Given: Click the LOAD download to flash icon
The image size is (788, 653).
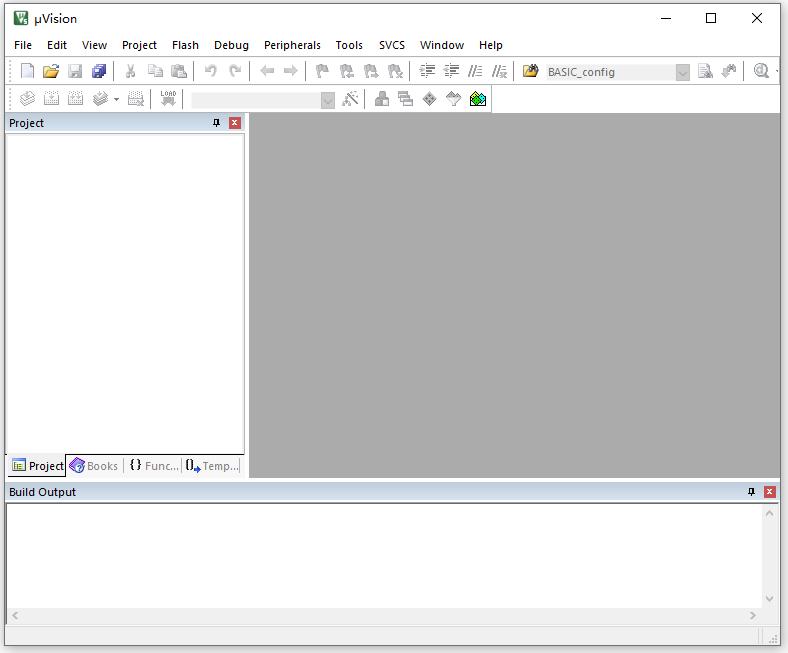Looking at the screenshot, I should 168,99.
